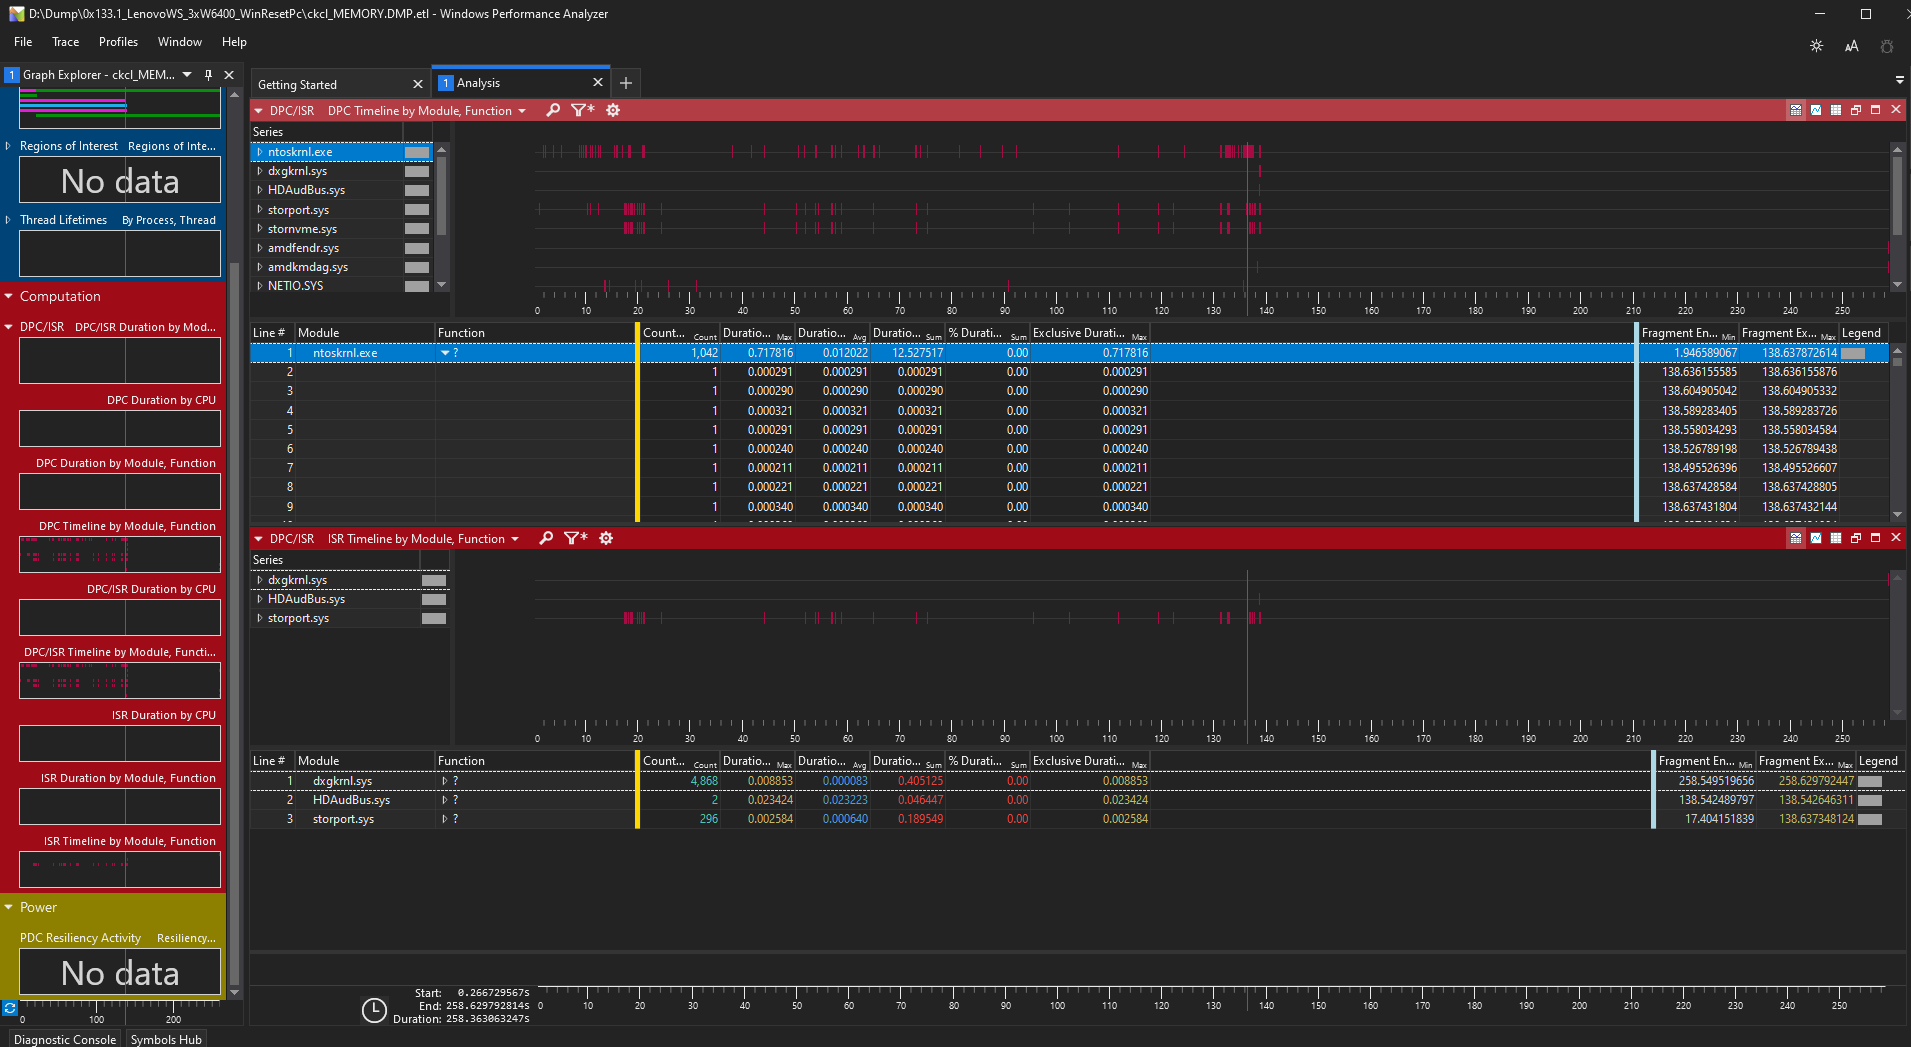Switch ISR Timeline panel to table-only view
Image resolution: width=1911 pixels, height=1047 pixels.
tap(1836, 538)
